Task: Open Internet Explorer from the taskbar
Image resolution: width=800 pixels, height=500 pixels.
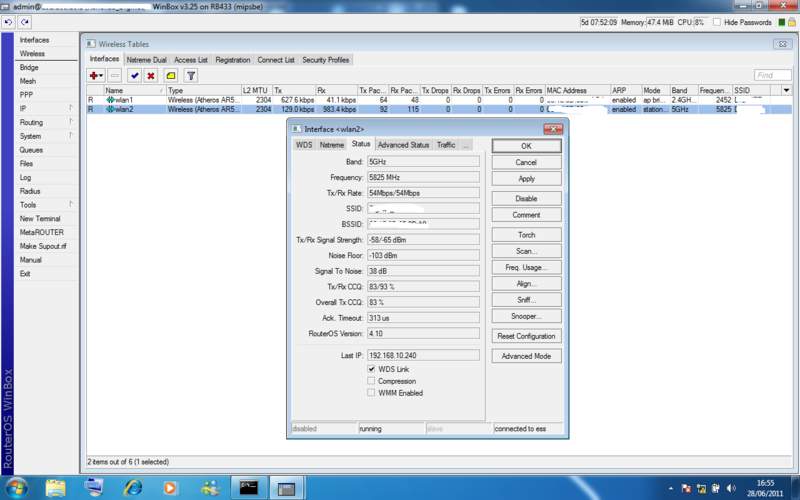Action: tap(133, 487)
